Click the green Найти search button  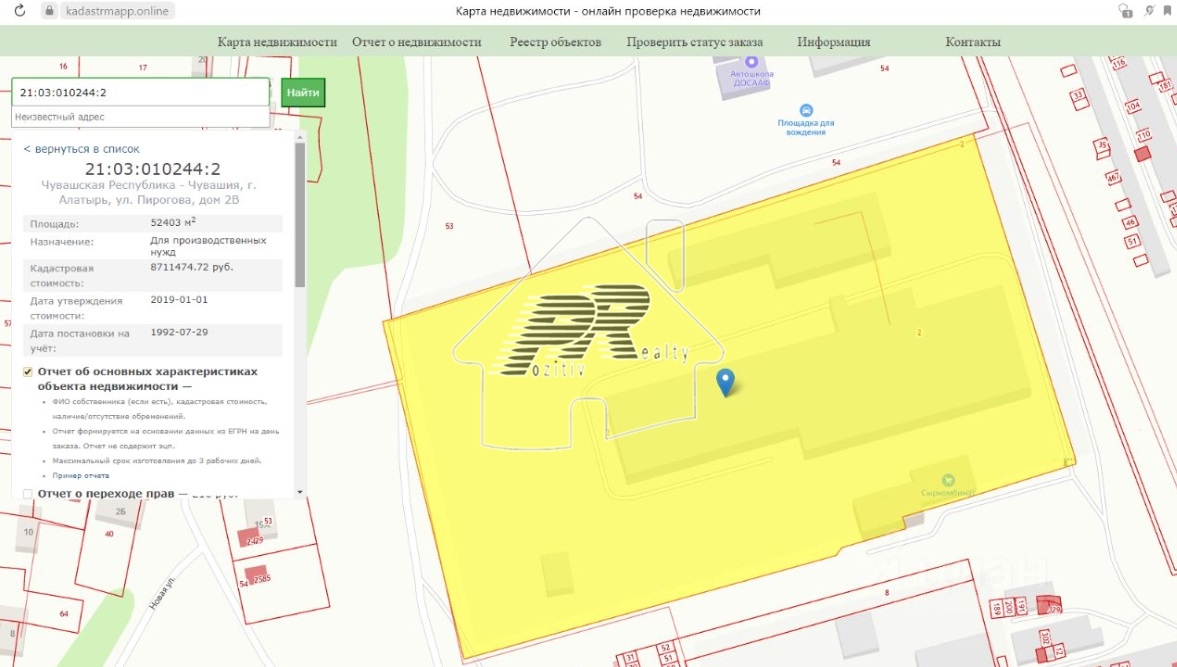[303, 92]
